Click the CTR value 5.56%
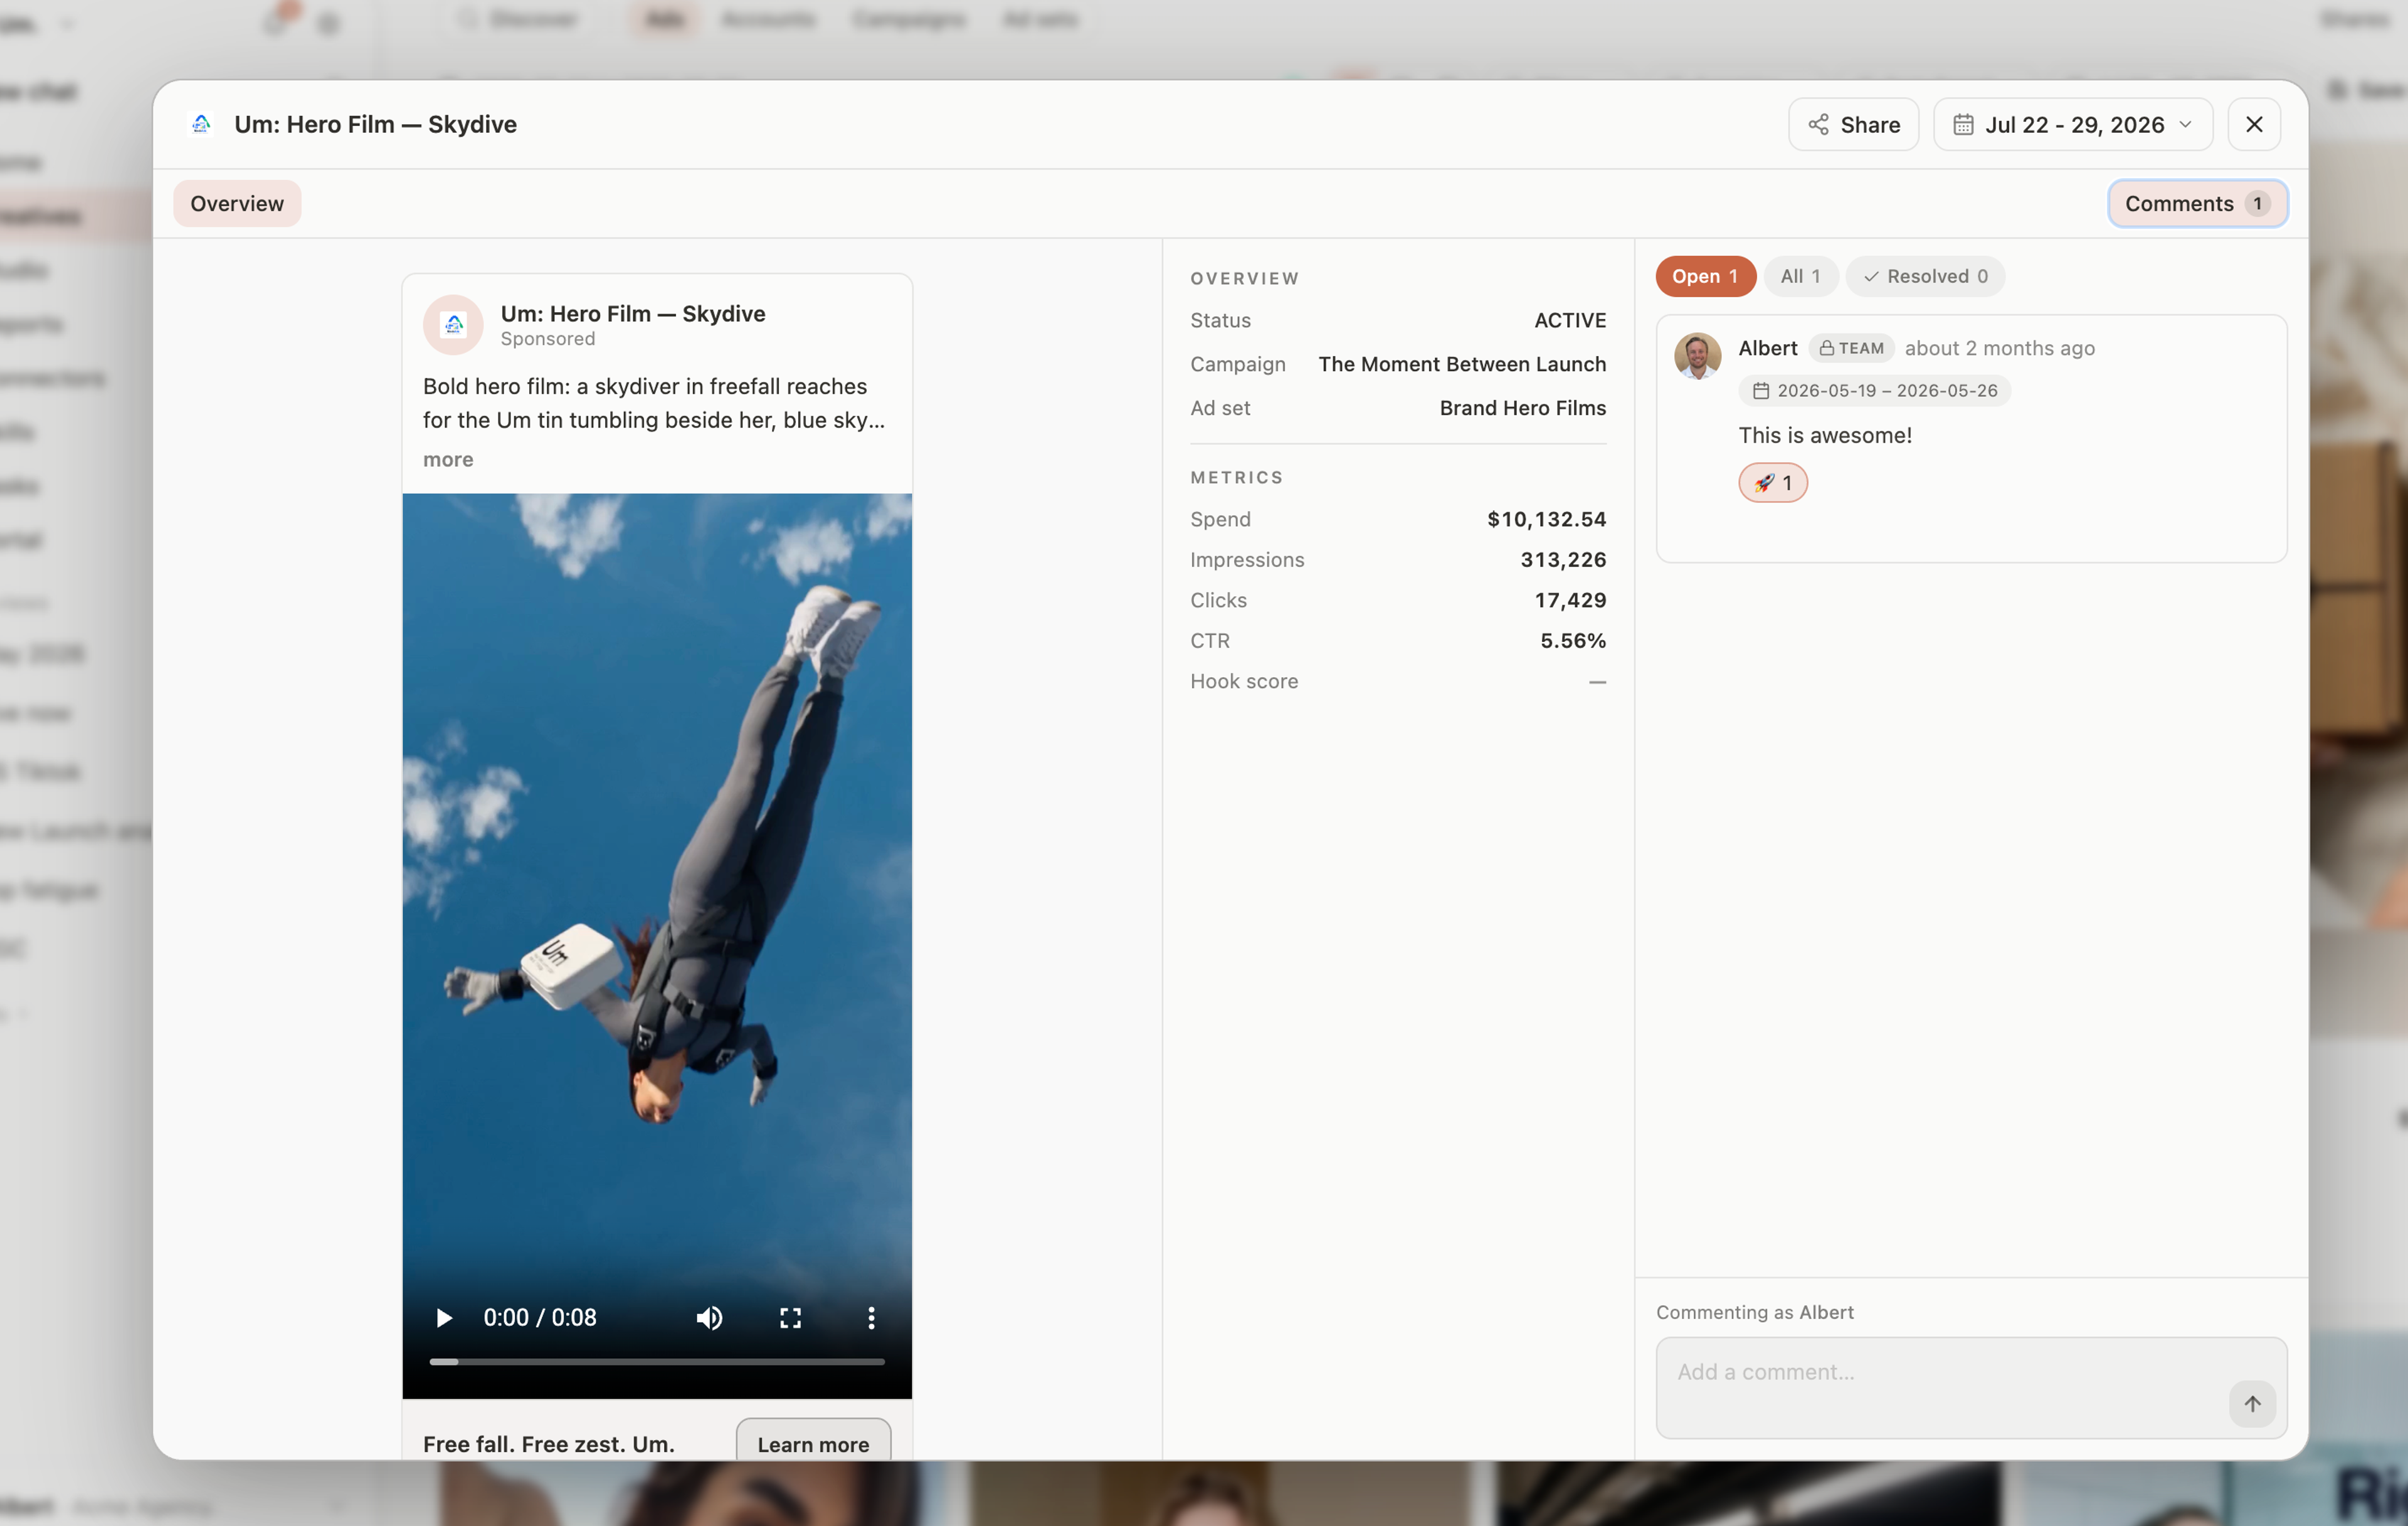Screen dimensions: 2408x1526 1573,641
